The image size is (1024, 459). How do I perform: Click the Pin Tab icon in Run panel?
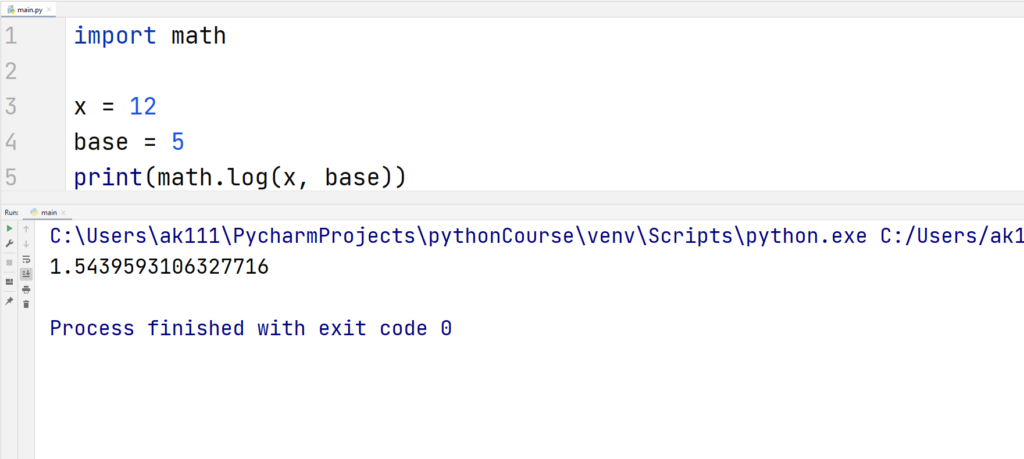(9, 301)
